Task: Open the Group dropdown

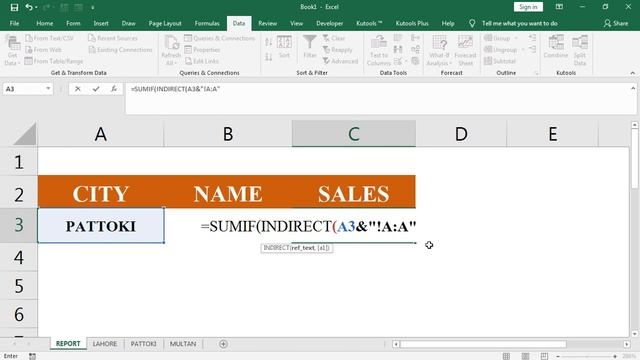Action: click(501, 38)
